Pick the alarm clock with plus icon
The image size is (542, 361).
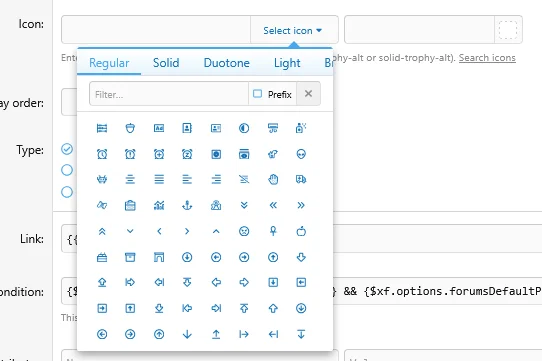[159, 154]
